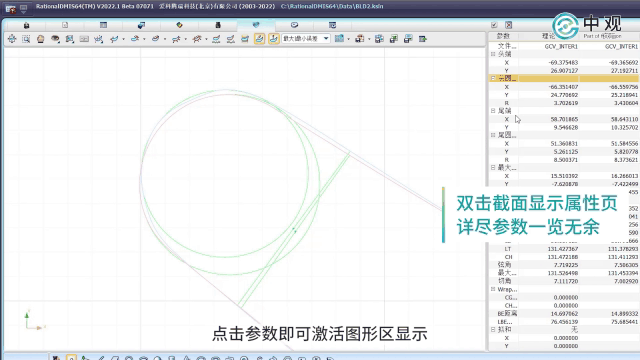Open the quick access dropdown in title bar
The image size is (640, 360).
[24, 8]
